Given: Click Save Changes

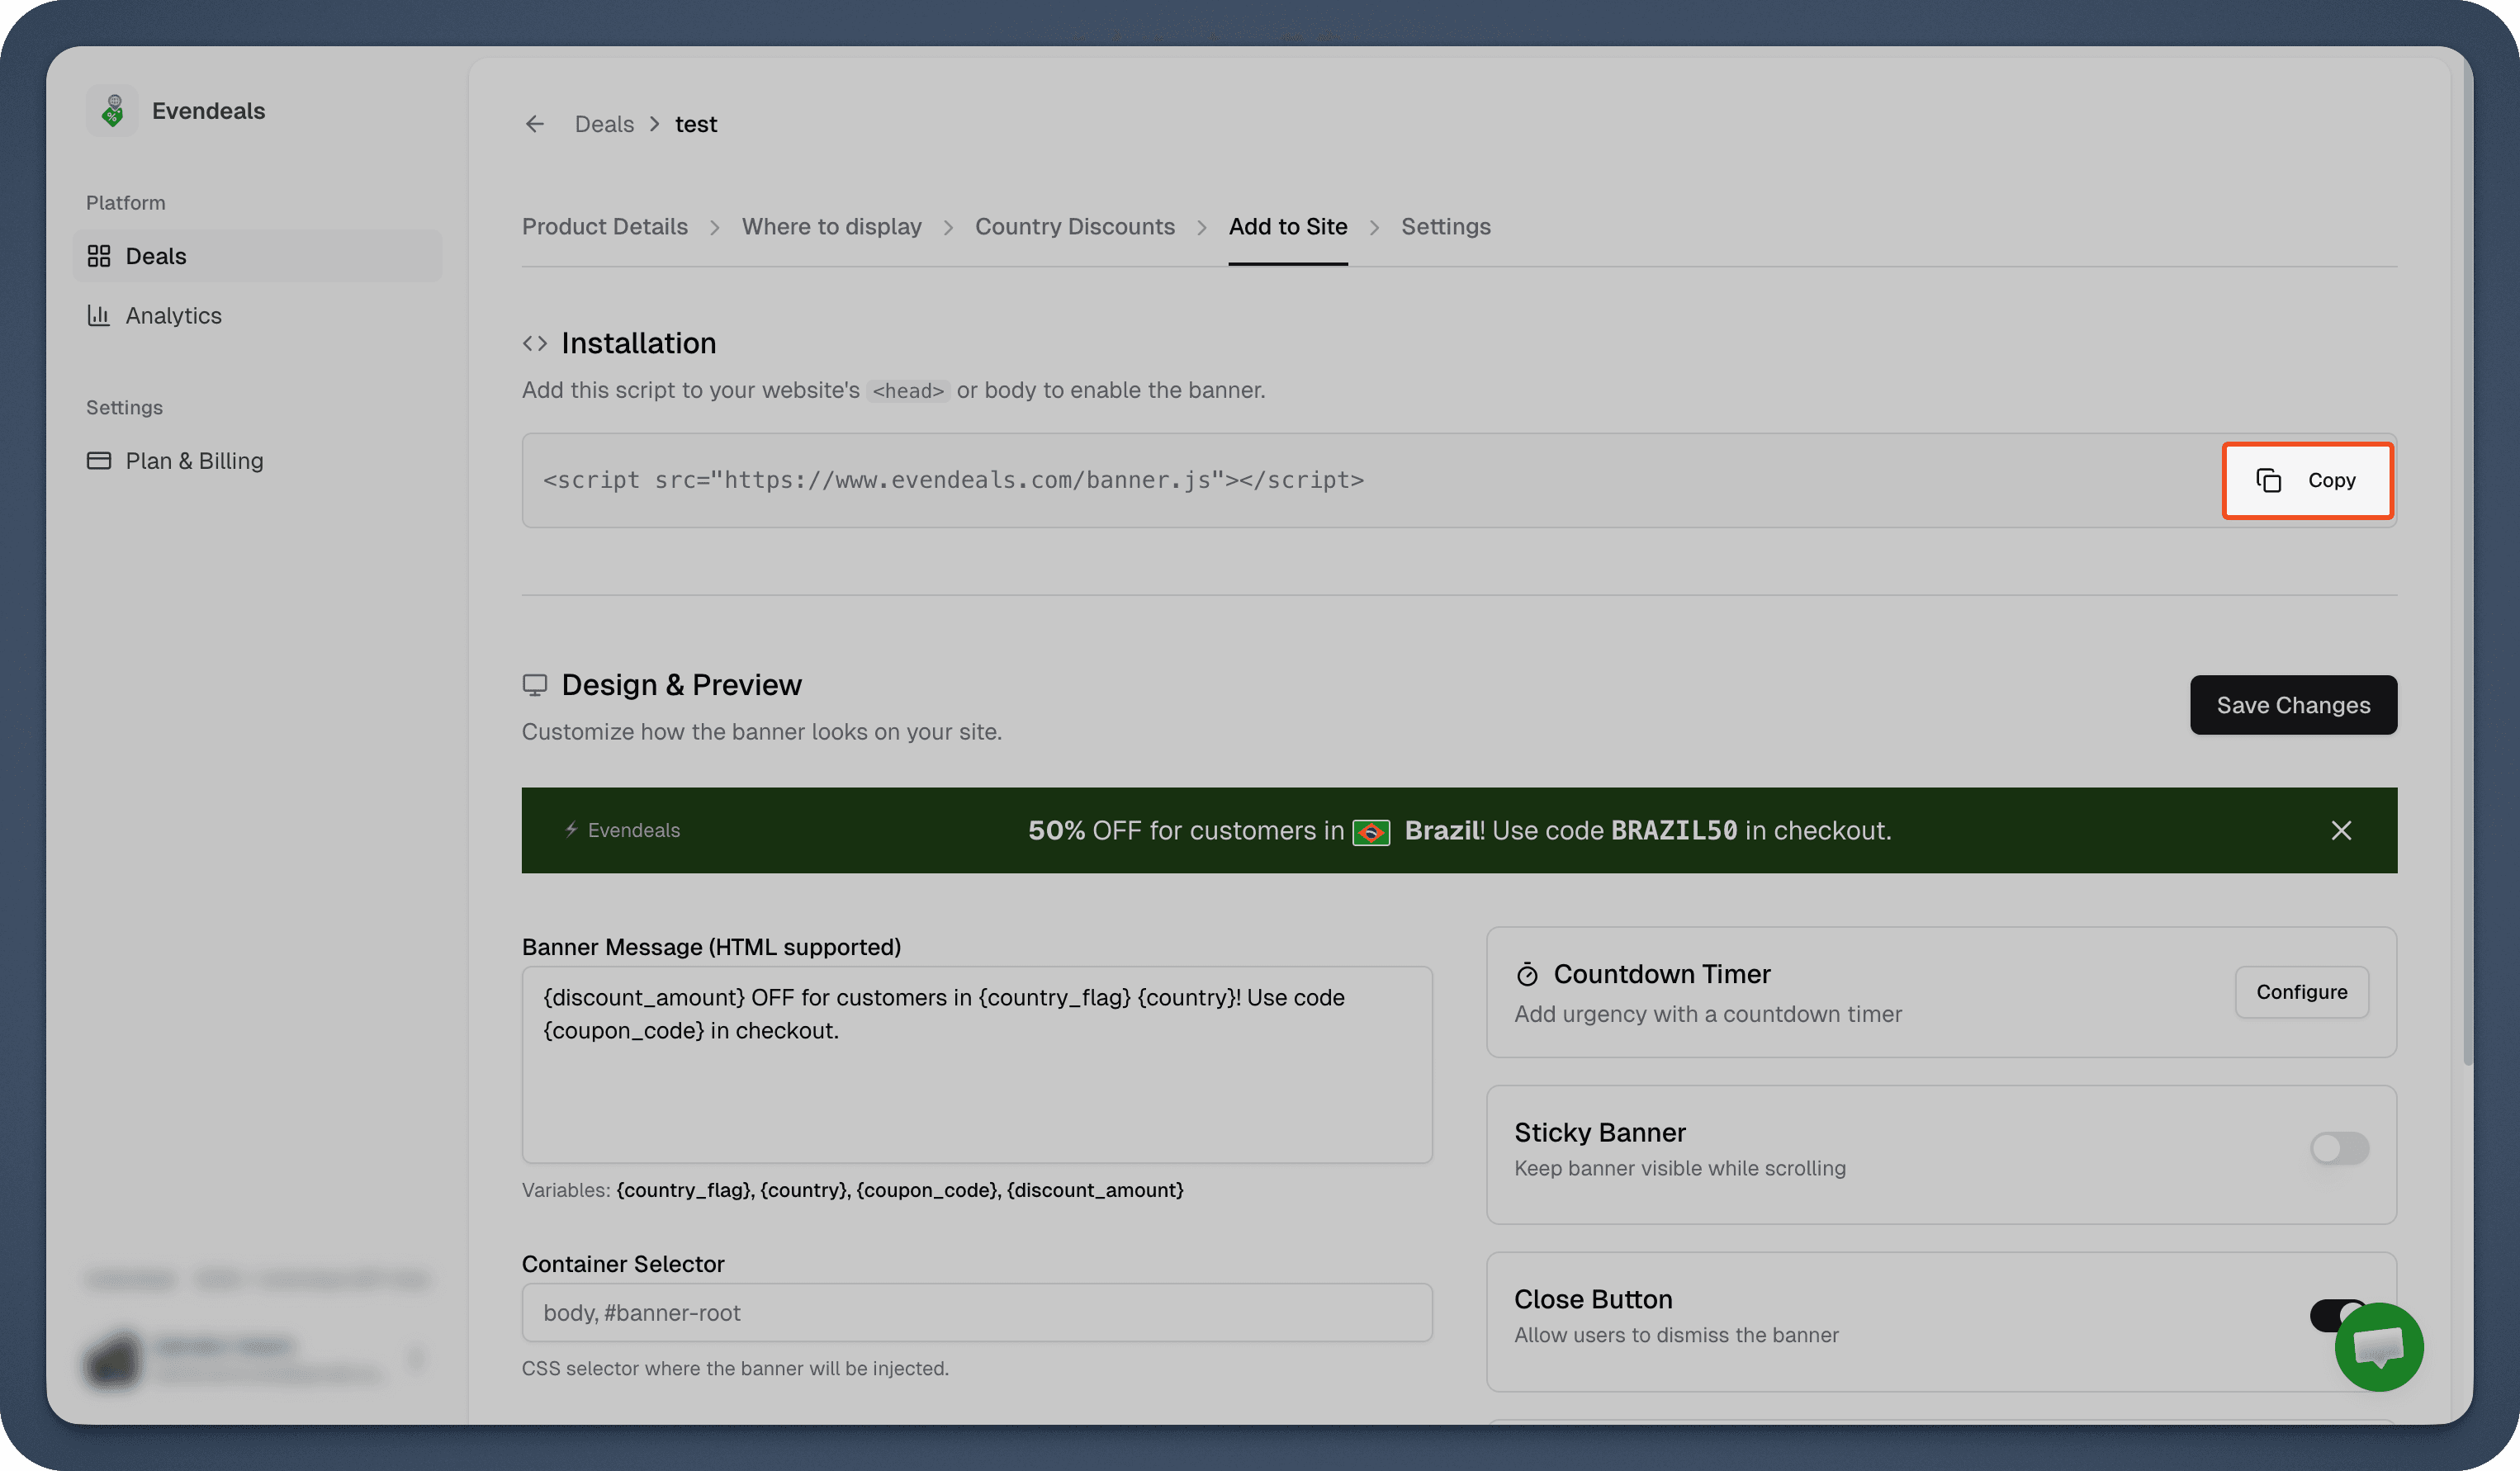Looking at the screenshot, I should (2293, 705).
